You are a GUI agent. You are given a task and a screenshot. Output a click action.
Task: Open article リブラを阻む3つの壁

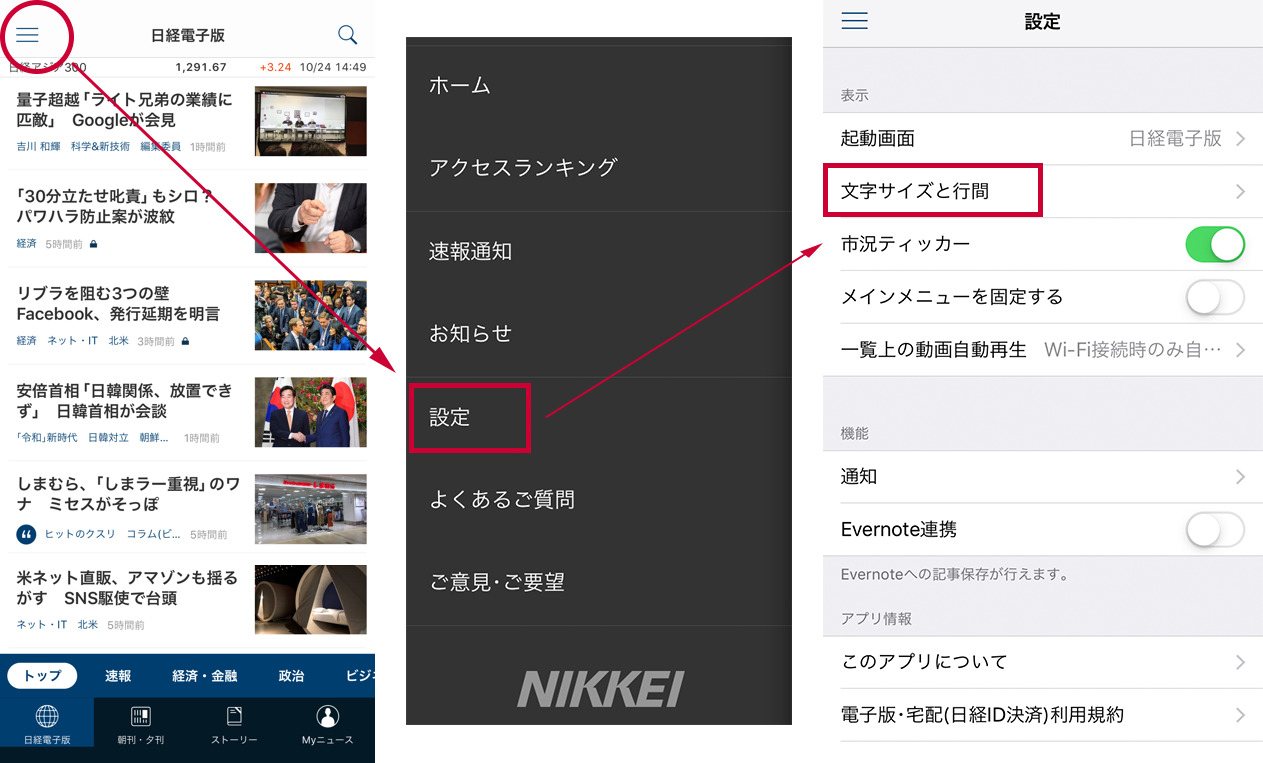click(x=118, y=303)
